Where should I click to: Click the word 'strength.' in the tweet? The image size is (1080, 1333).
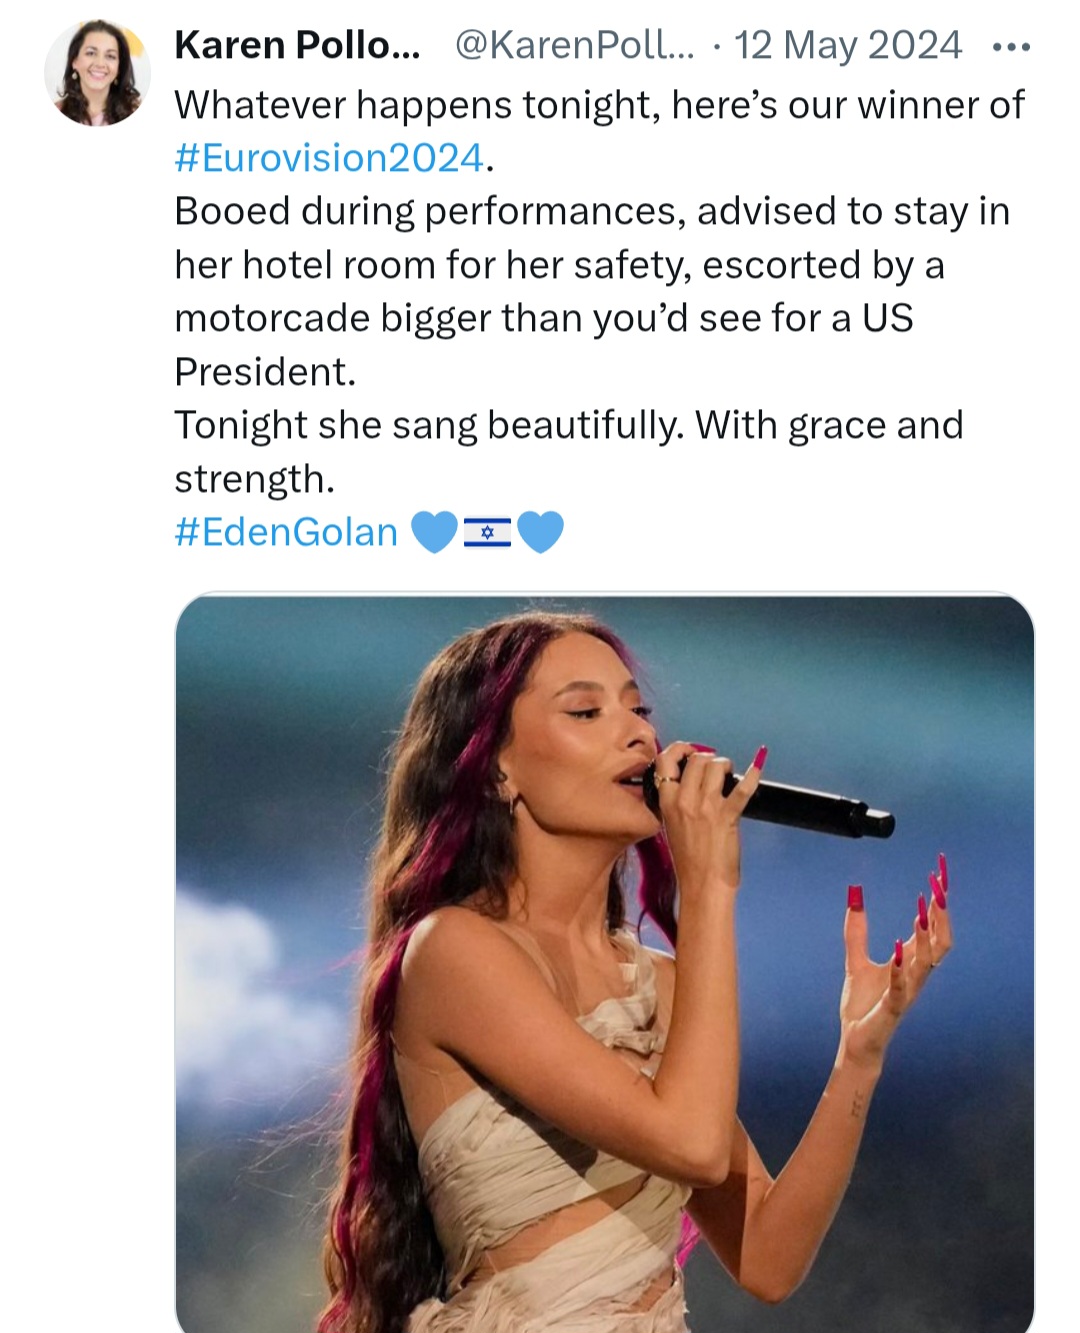click(x=254, y=479)
